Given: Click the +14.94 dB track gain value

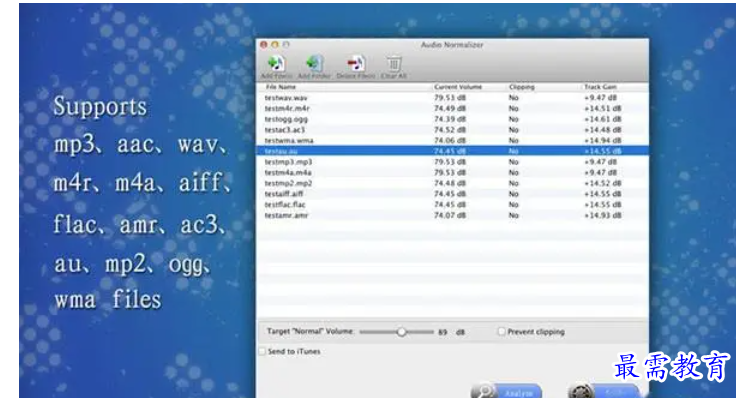Looking at the screenshot, I should 603,140.
